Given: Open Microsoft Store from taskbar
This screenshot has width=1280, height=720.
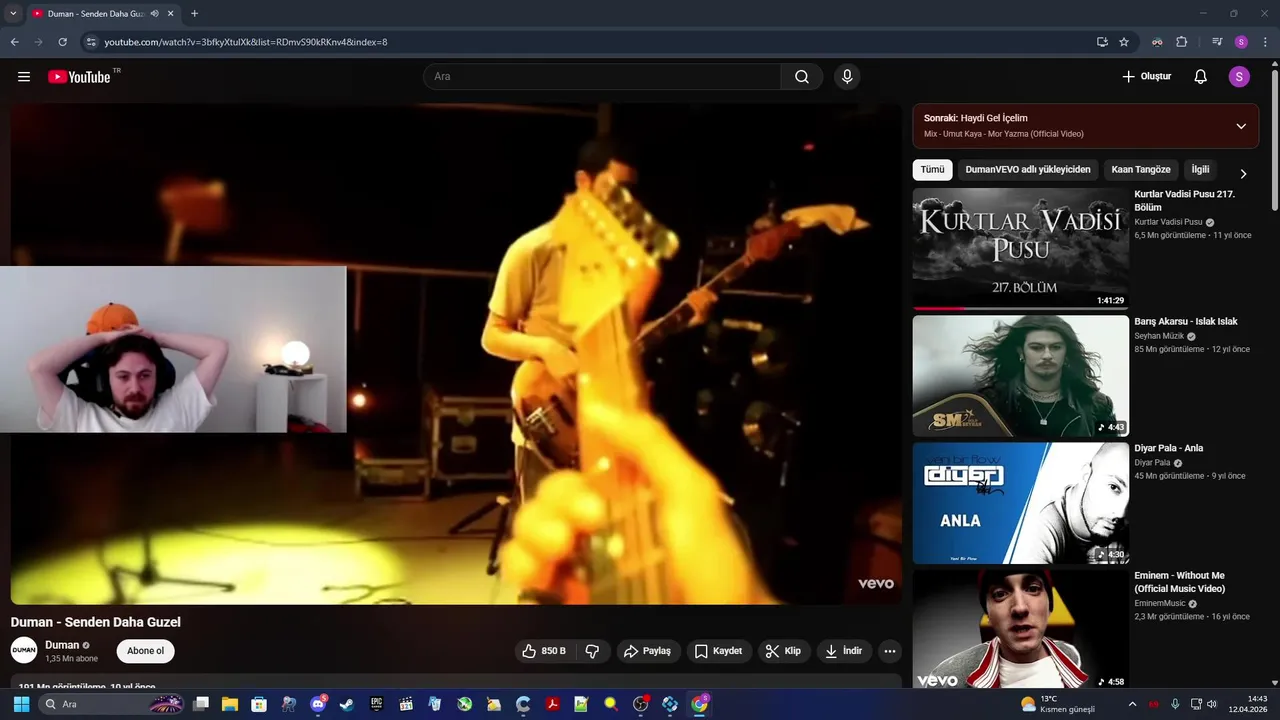Looking at the screenshot, I should point(259,704).
